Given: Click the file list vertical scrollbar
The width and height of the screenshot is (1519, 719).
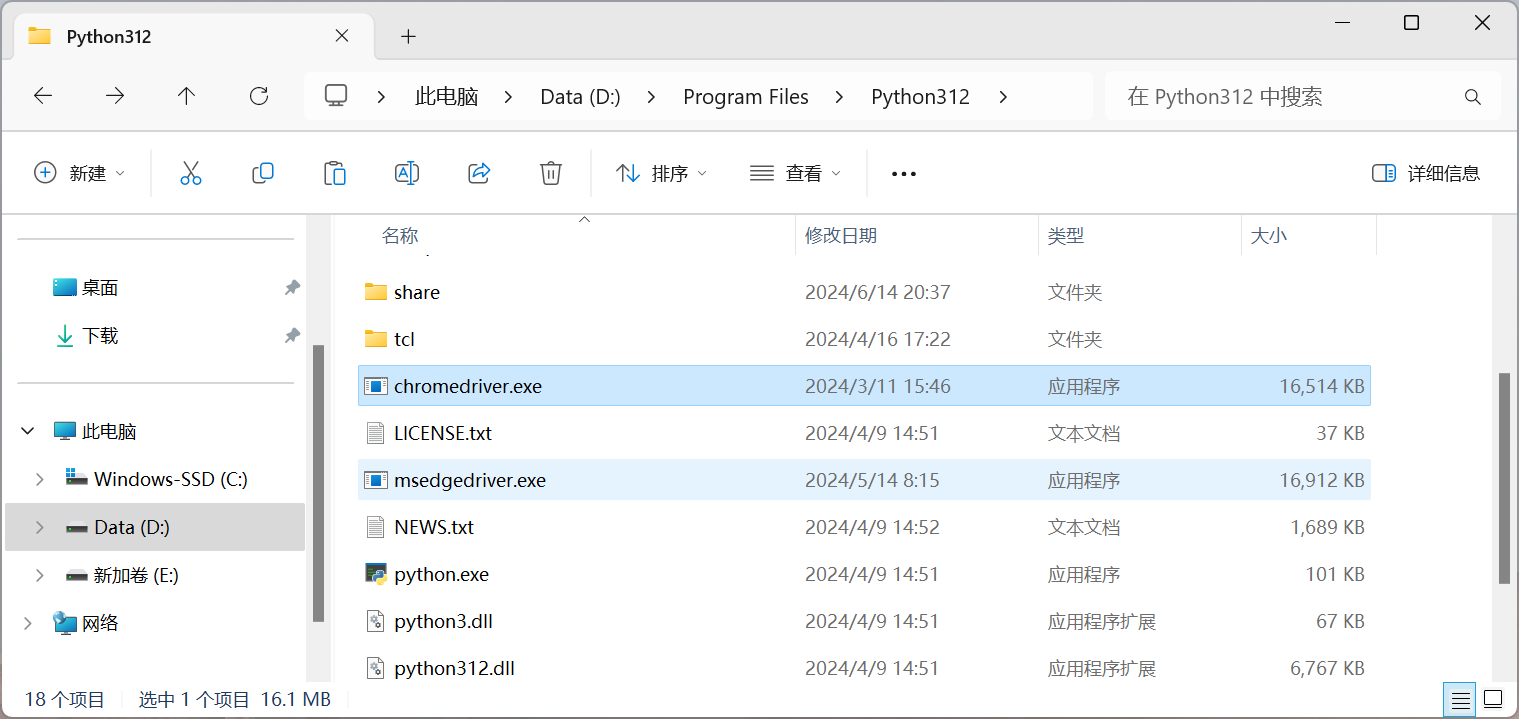Looking at the screenshot, I should click(1505, 478).
